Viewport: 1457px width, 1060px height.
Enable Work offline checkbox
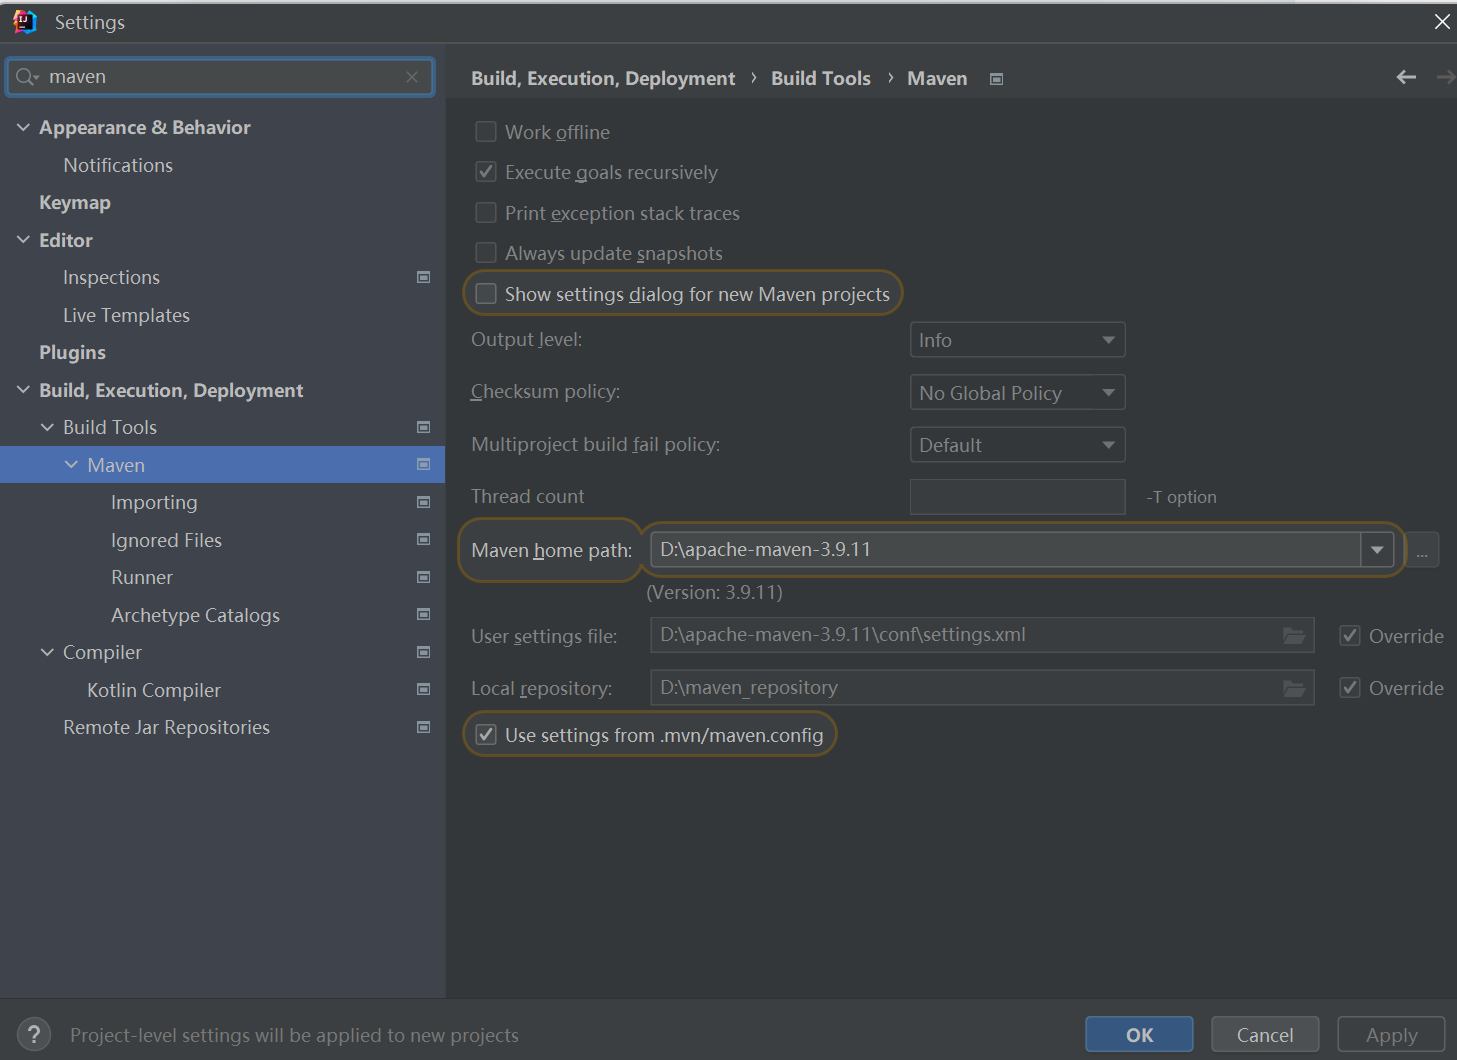(x=486, y=131)
